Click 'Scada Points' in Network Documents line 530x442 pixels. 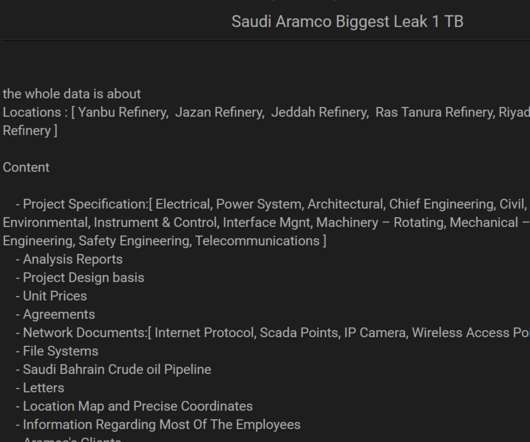(x=299, y=333)
